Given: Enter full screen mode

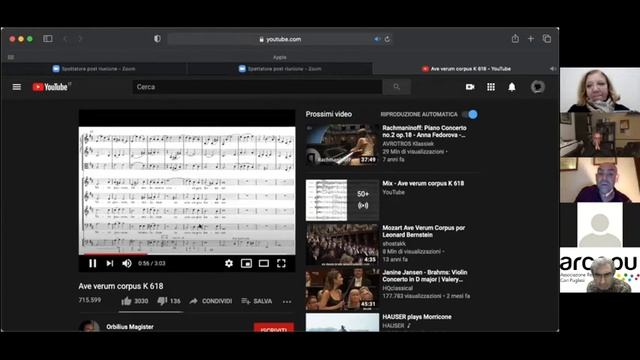Looking at the screenshot, I should tap(281, 264).
